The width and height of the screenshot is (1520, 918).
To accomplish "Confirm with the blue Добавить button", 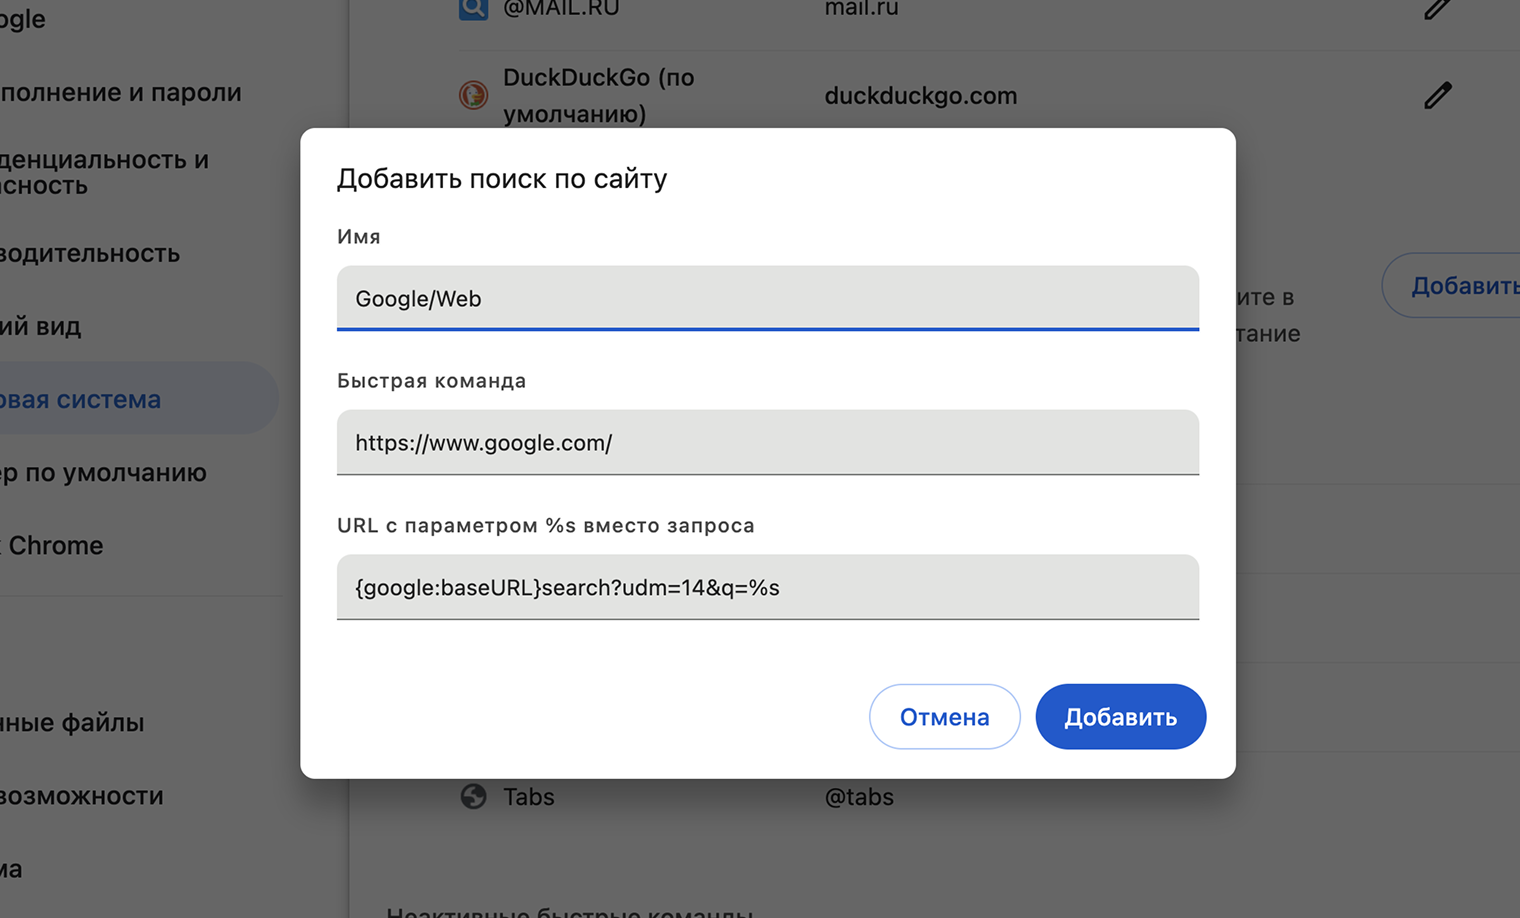I will pos(1120,717).
